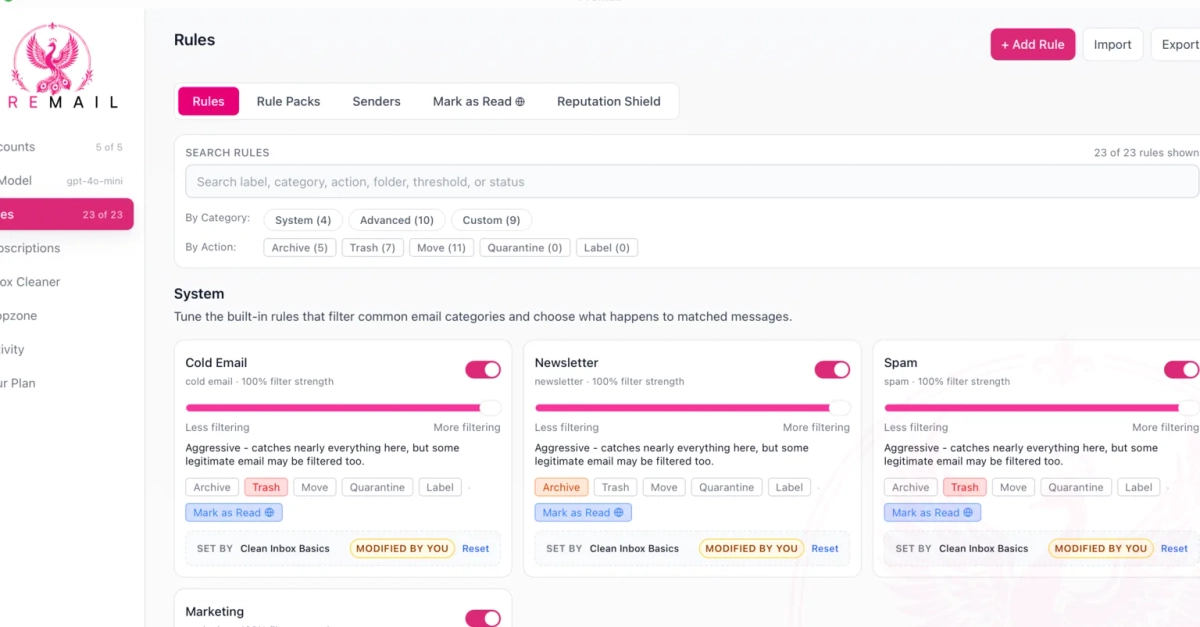Choose Quarantine for the Cold Email rule
Screen dimensions: 1200x627
click(x=377, y=488)
